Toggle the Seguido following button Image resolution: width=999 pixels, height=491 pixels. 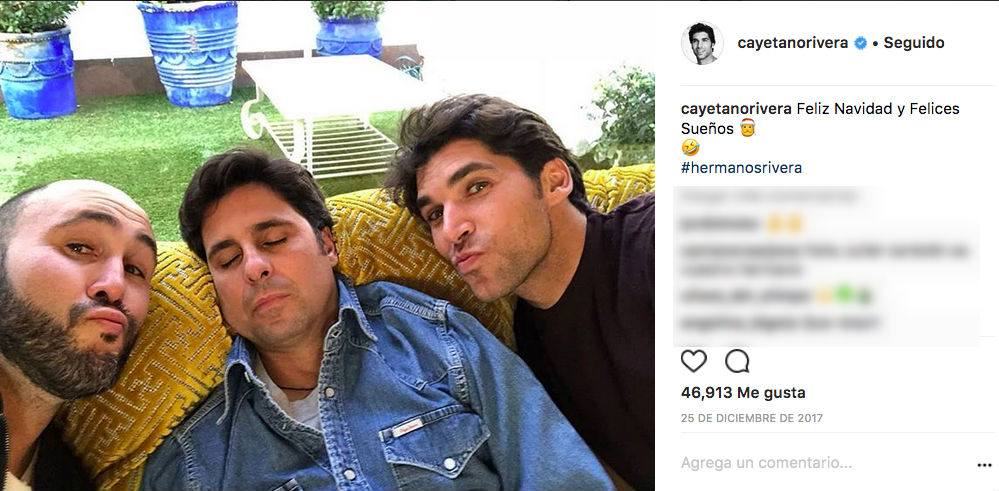coord(914,43)
